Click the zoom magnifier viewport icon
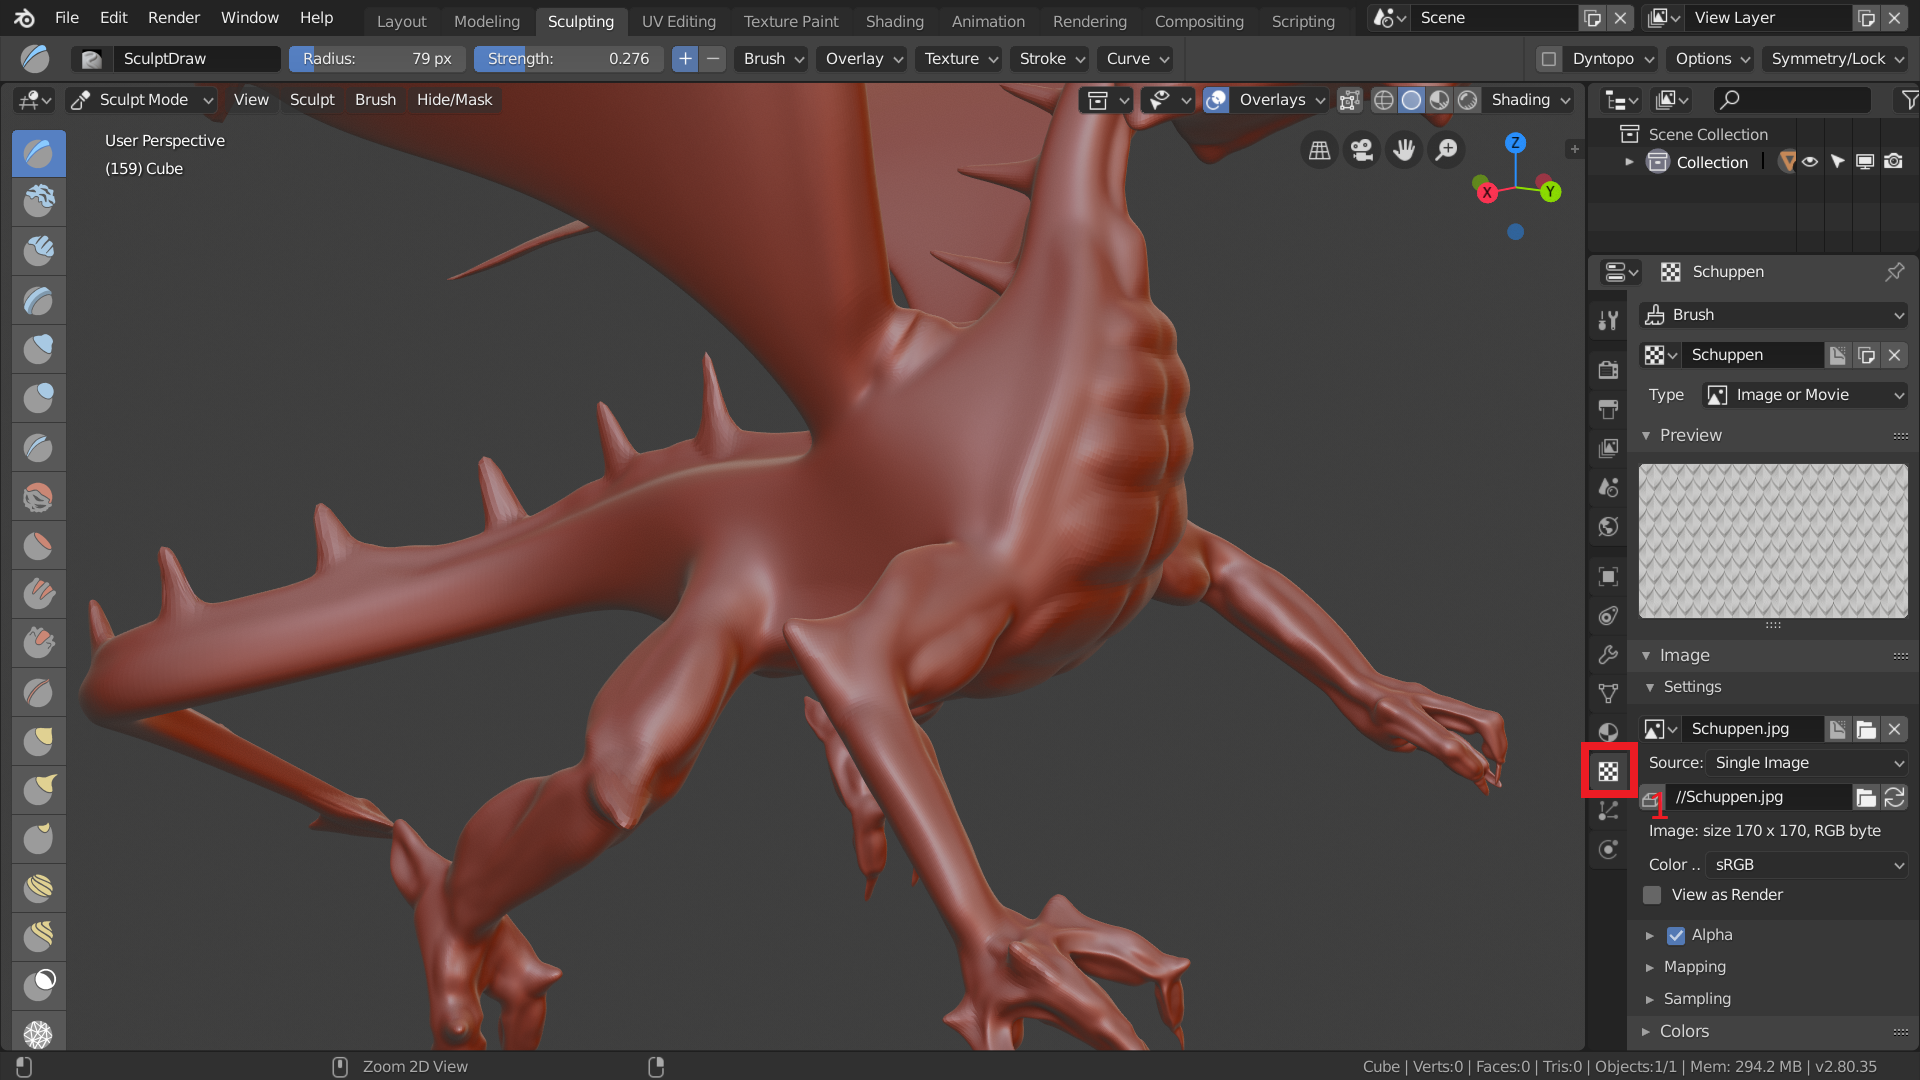Image resolution: width=1920 pixels, height=1080 pixels. click(x=1446, y=150)
